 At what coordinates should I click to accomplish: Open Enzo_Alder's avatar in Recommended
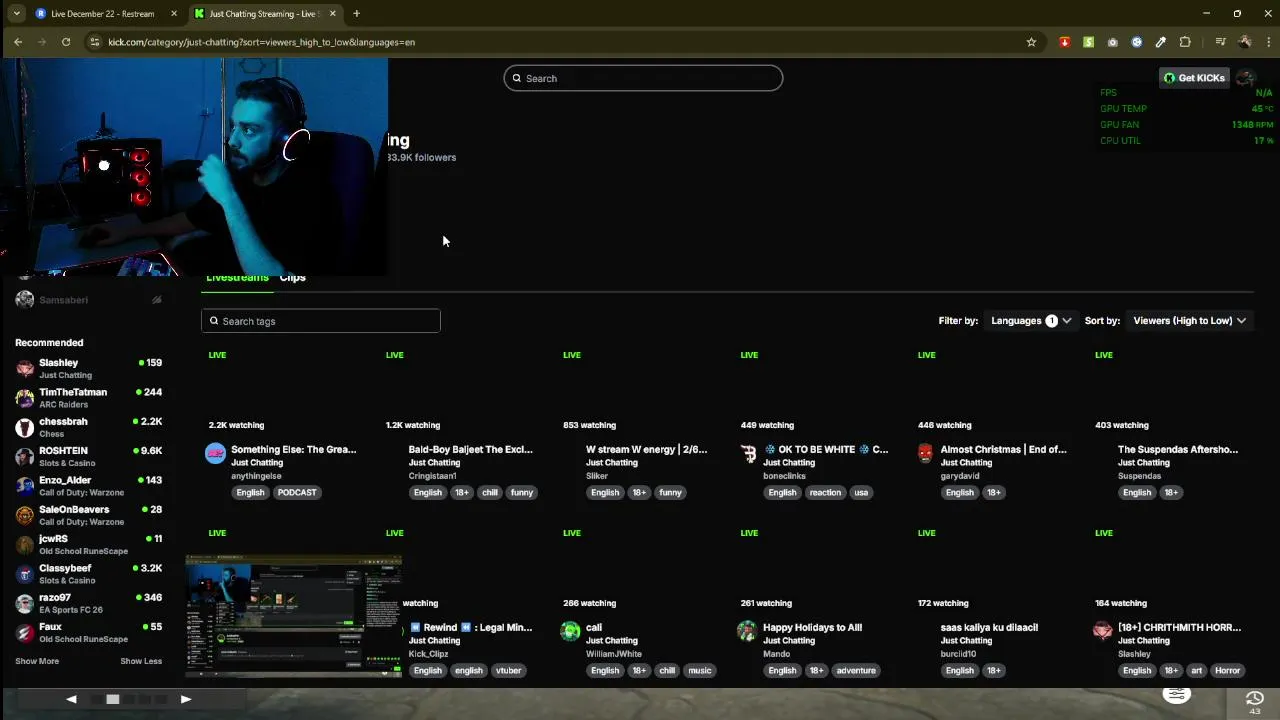pyautogui.click(x=25, y=486)
